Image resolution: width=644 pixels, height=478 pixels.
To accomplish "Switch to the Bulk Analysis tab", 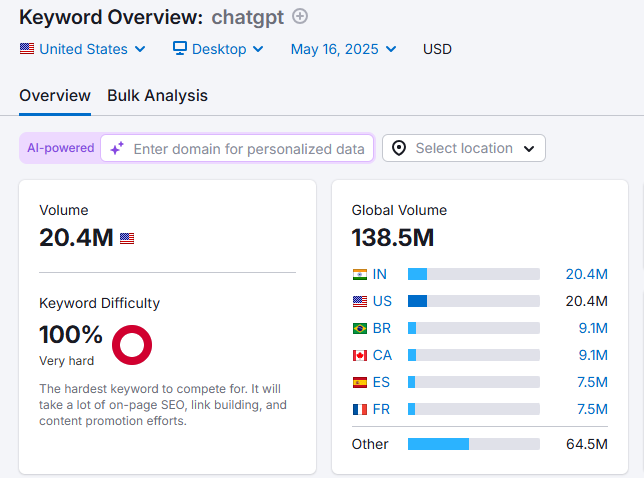I will coord(157,95).
